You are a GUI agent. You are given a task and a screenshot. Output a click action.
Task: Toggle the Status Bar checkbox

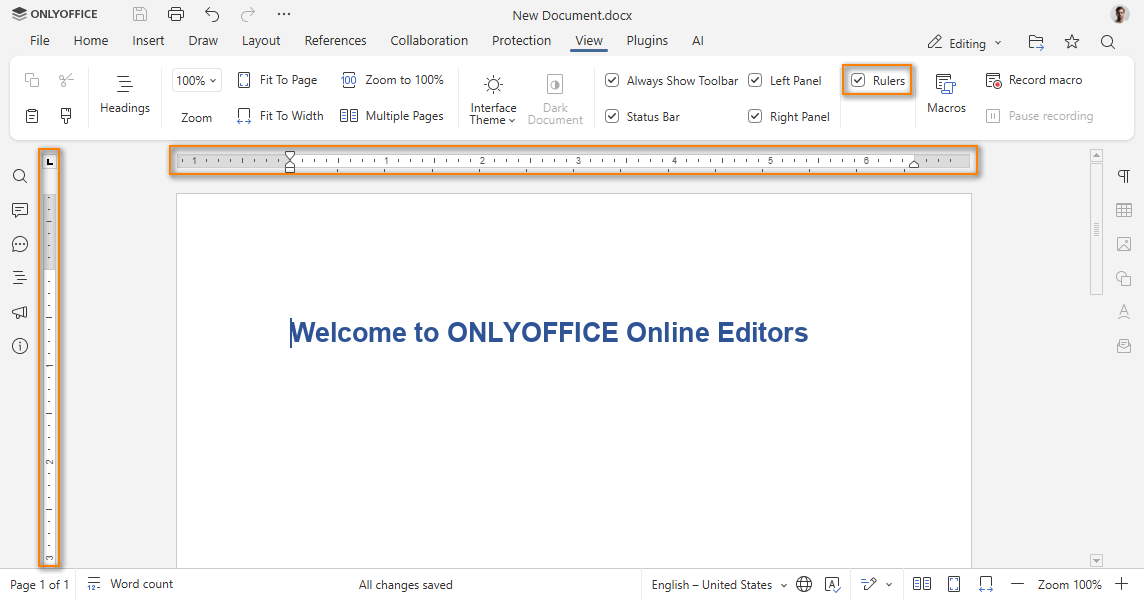tap(612, 116)
